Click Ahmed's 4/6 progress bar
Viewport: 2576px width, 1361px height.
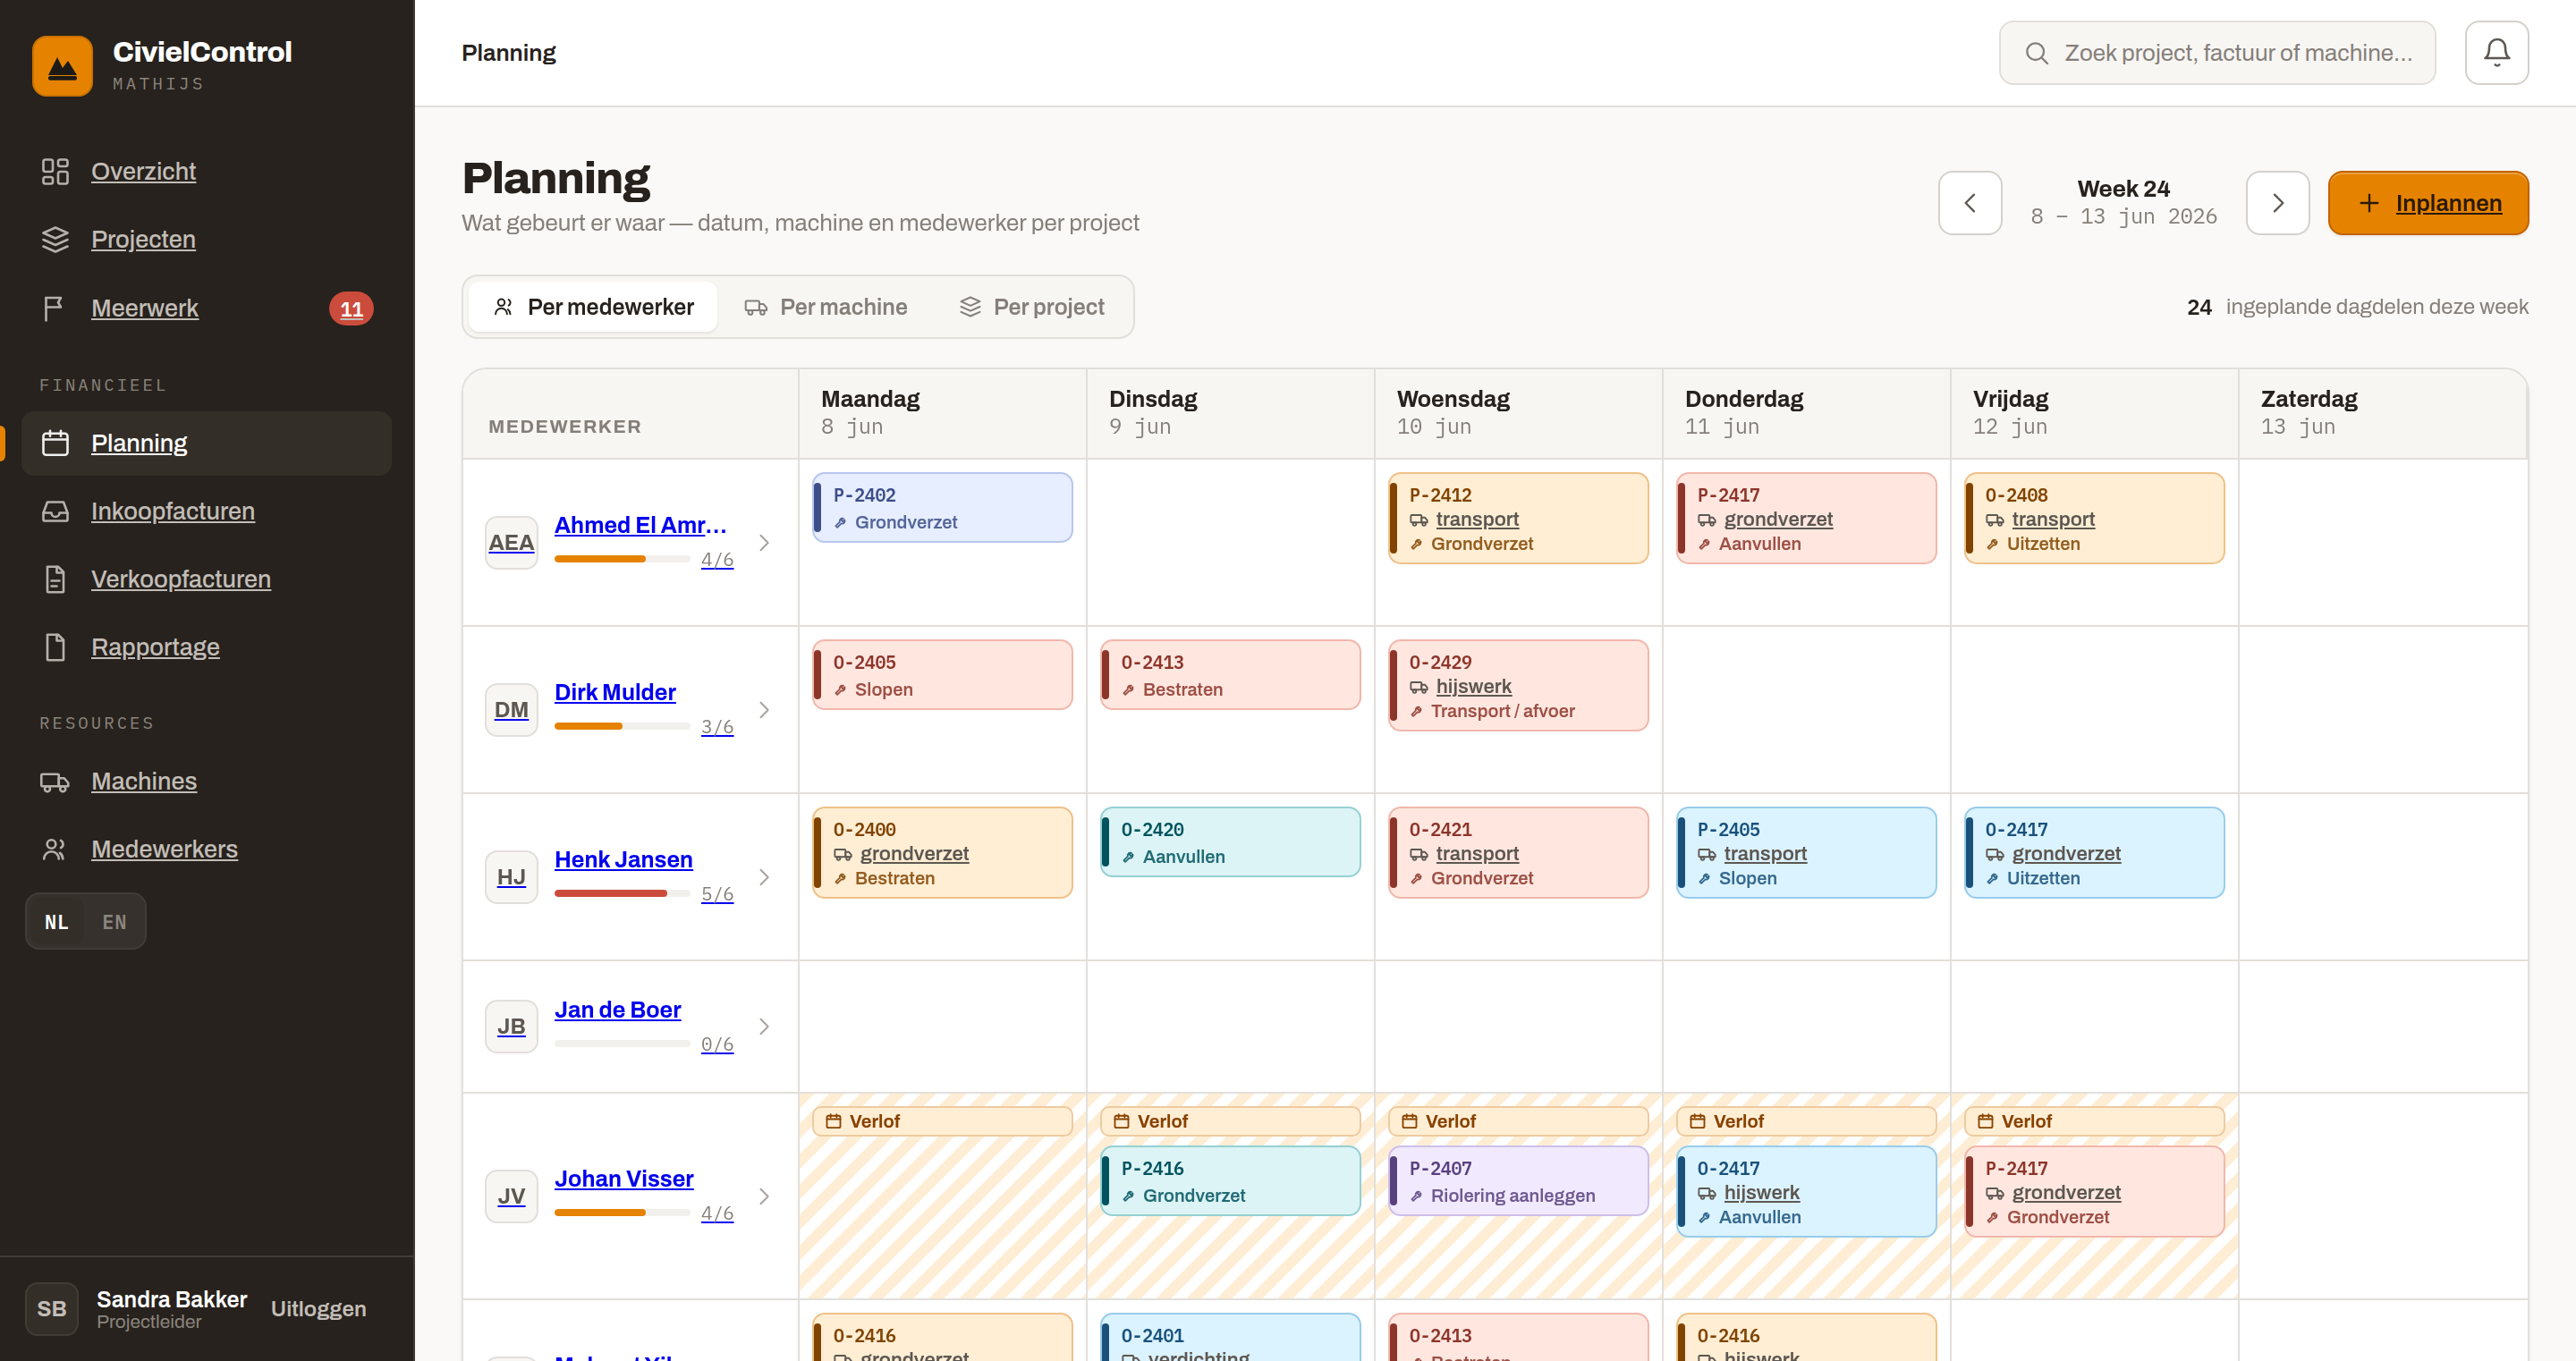[622, 559]
